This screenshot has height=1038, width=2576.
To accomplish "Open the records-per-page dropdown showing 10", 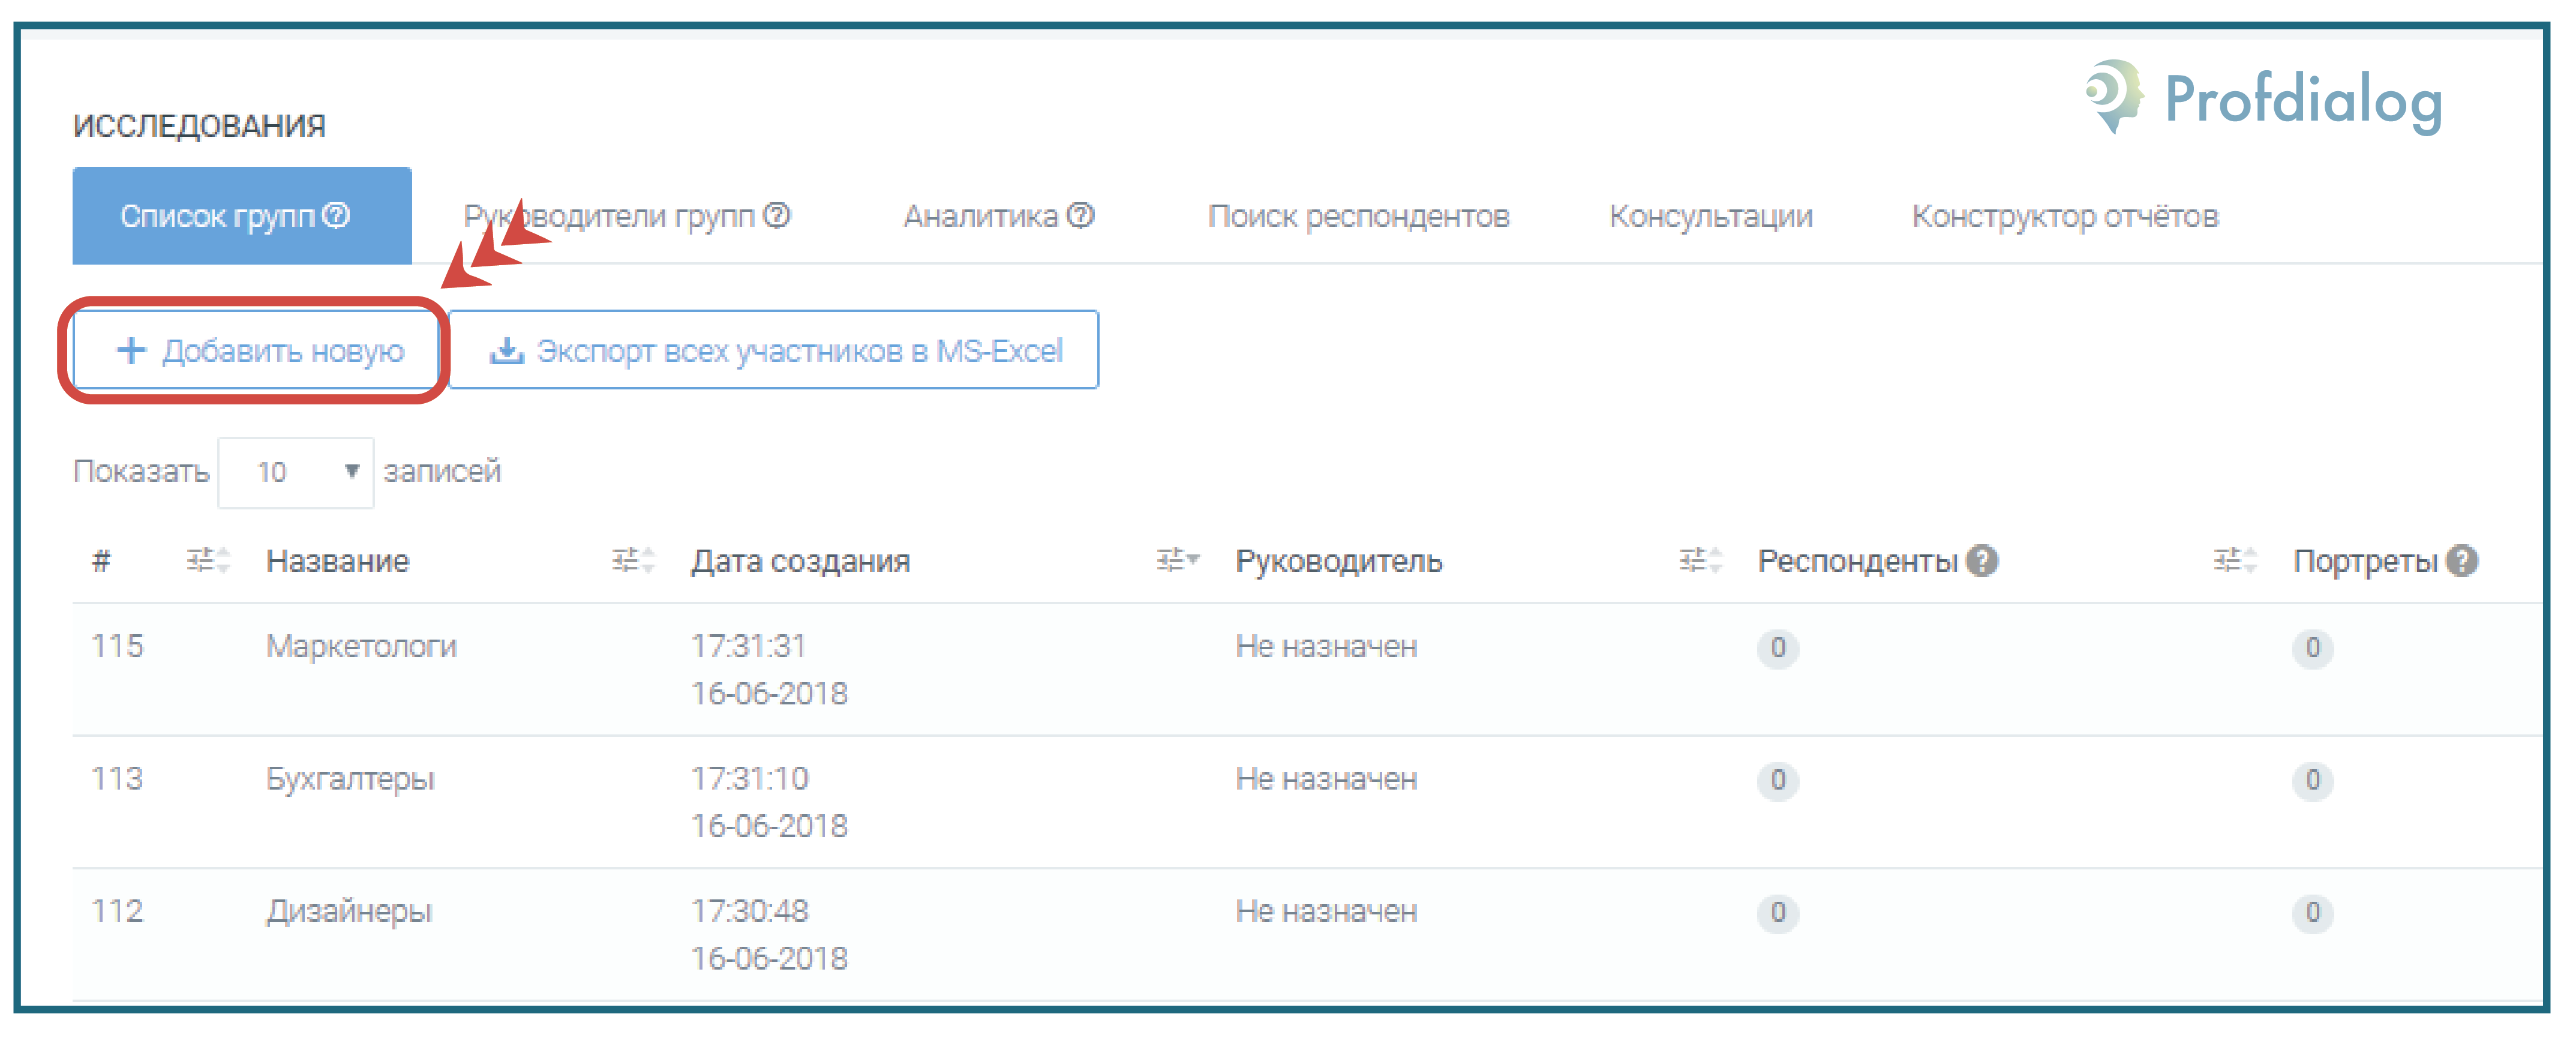I will tap(296, 472).
